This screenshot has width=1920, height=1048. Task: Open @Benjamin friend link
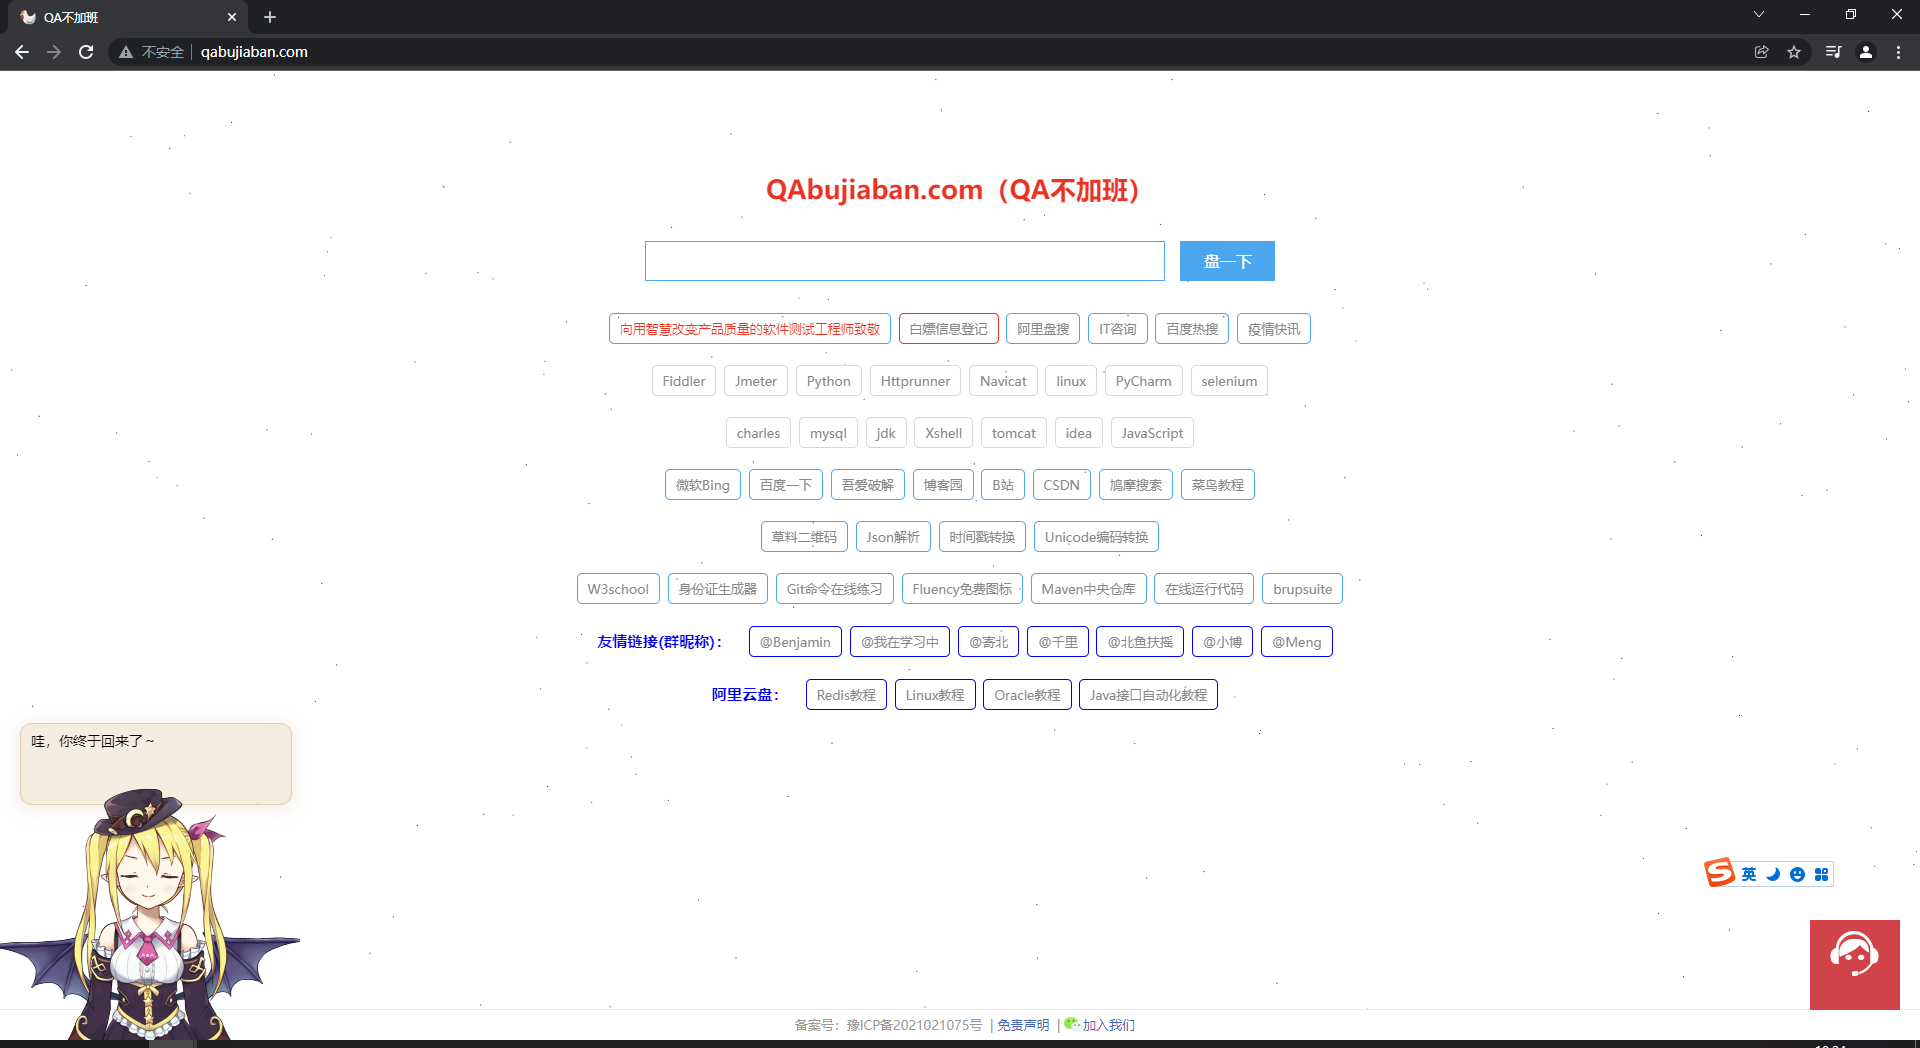[795, 642]
